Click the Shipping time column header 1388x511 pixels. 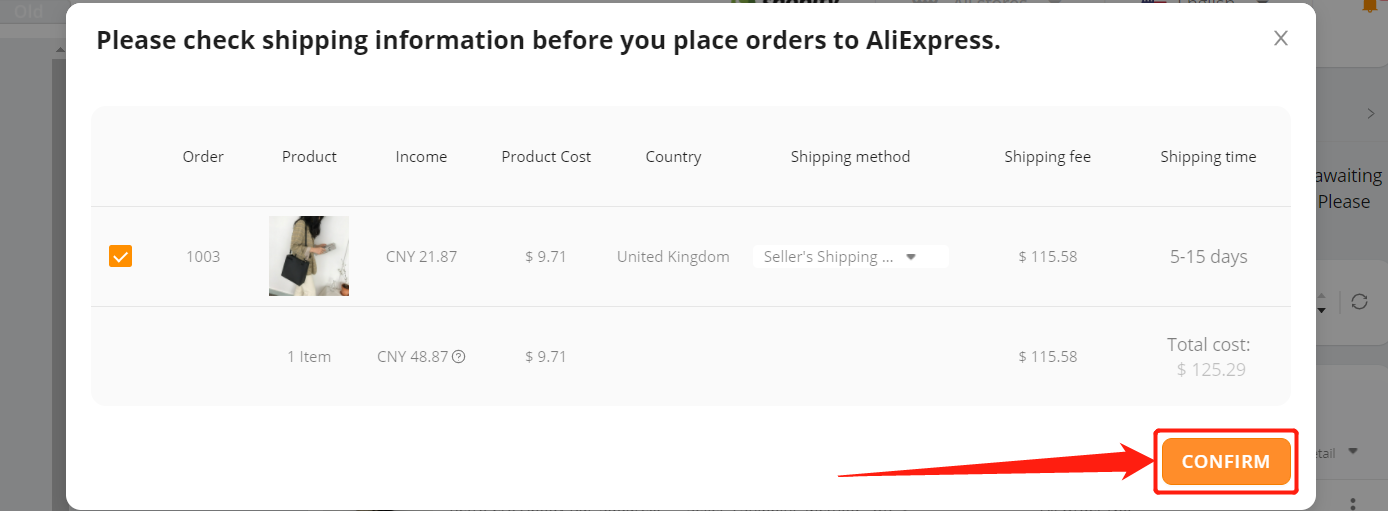1208,156
